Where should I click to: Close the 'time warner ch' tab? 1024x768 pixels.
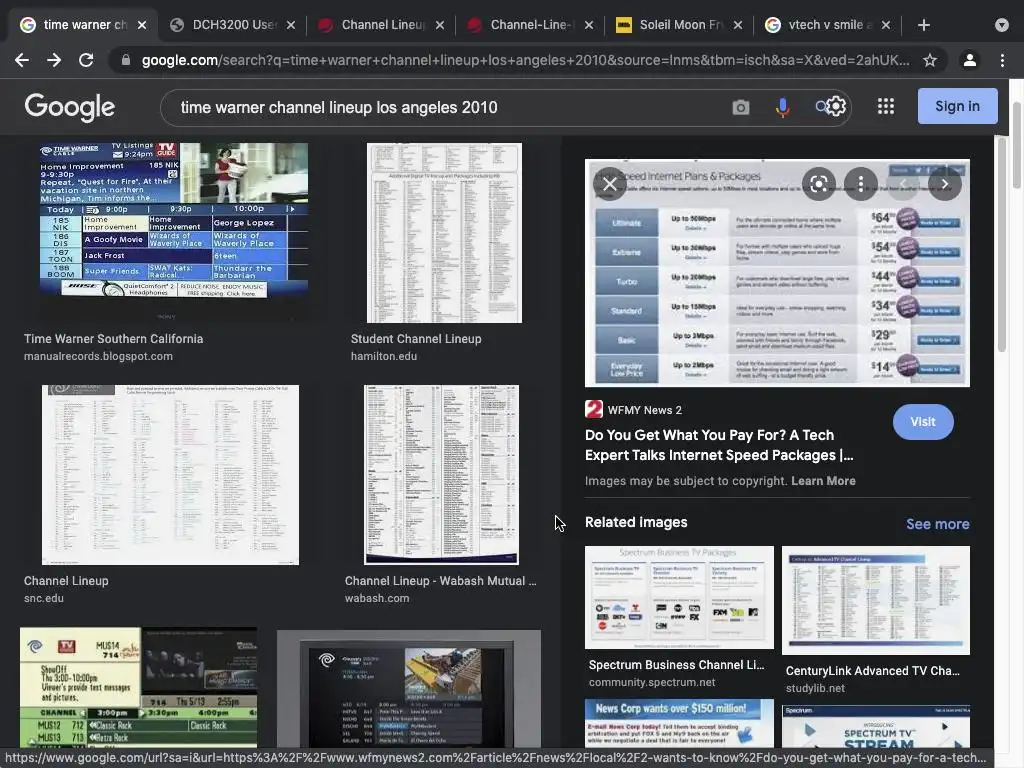pyautogui.click(x=142, y=25)
